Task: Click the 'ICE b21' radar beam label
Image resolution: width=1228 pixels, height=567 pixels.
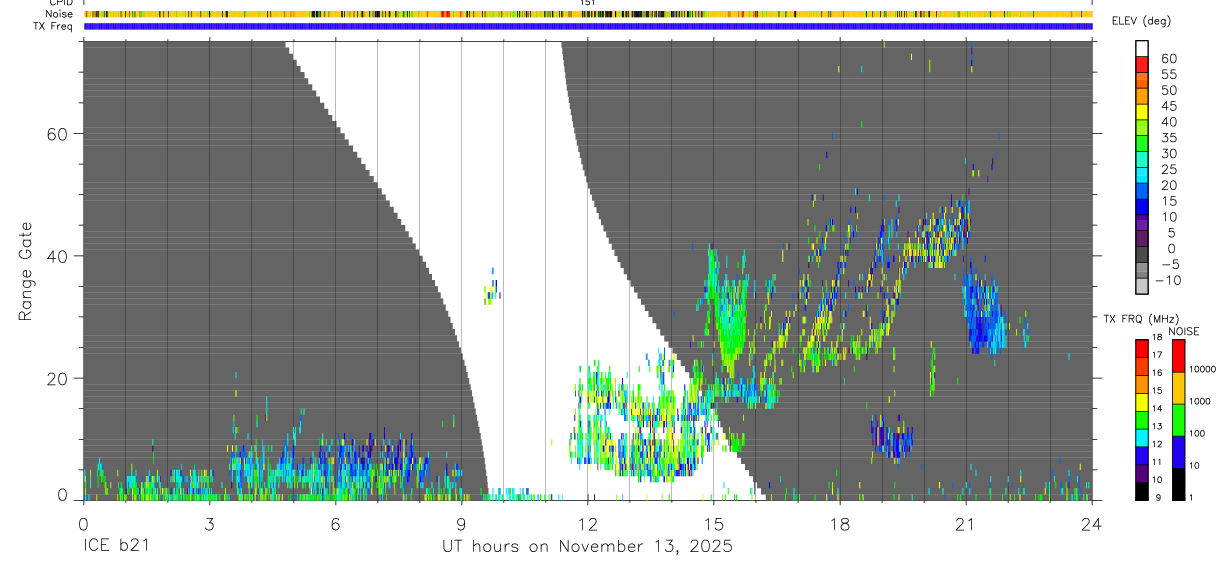Action: [x=114, y=547]
